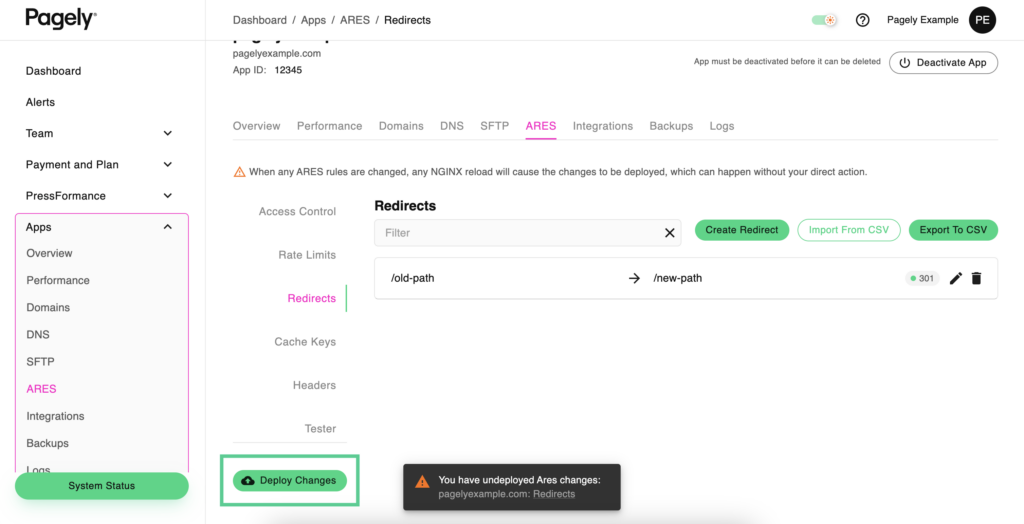Switch to the Domains tab
The image size is (1024, 524).
click(x=401, y=126)
